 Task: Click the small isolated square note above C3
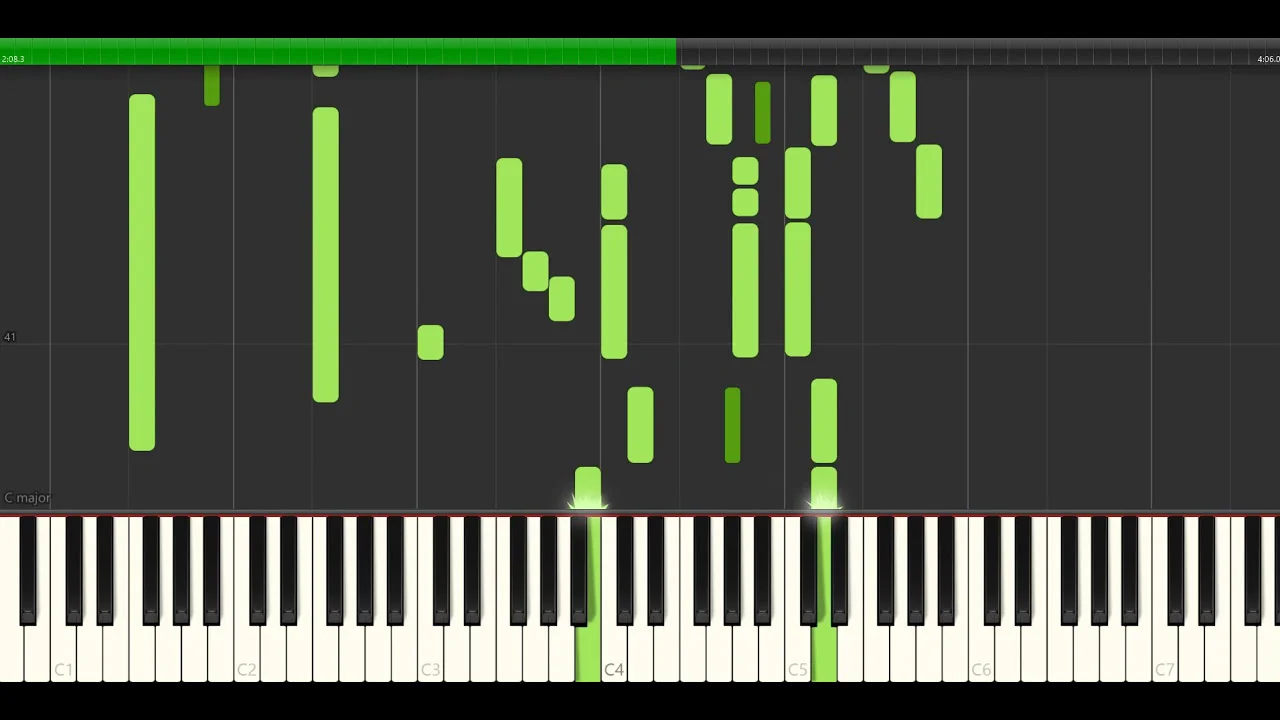point(431,343)
